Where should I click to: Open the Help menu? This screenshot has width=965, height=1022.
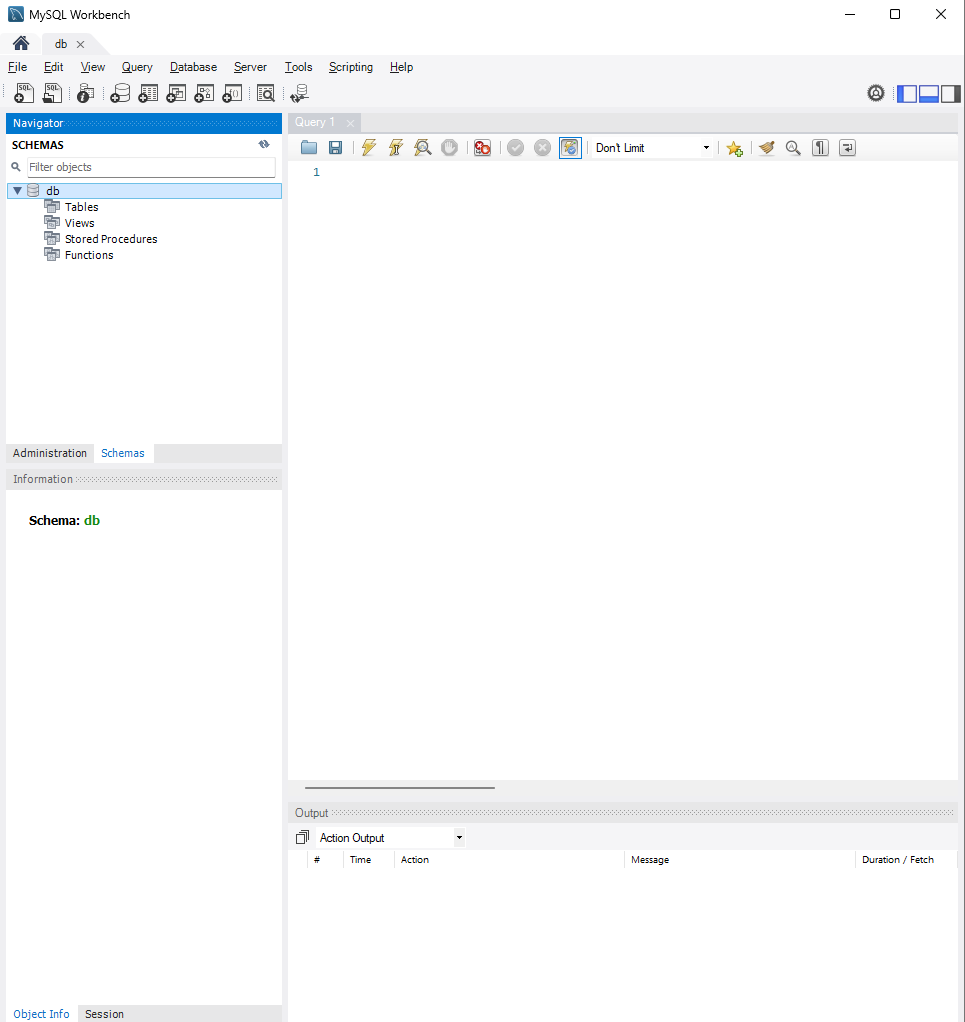[x=401, y=67]
